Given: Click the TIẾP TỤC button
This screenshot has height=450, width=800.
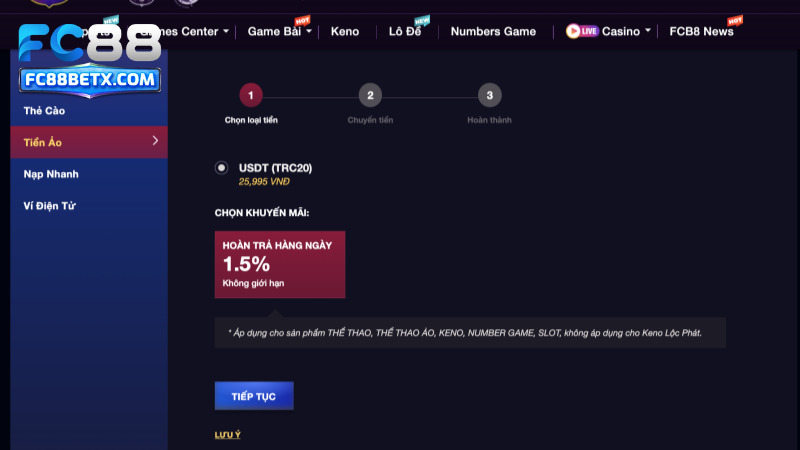Looking at the screenshot, I should click(x=254, y=396).
